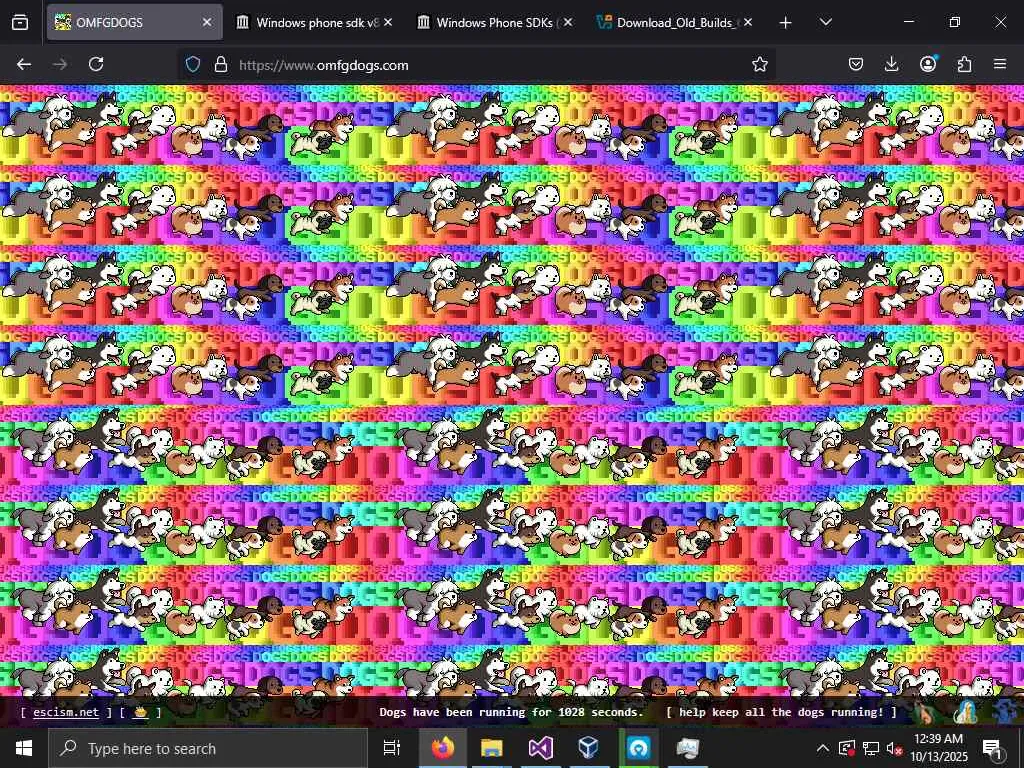Open the Firefox hamburger application menu

point(1000,65)
